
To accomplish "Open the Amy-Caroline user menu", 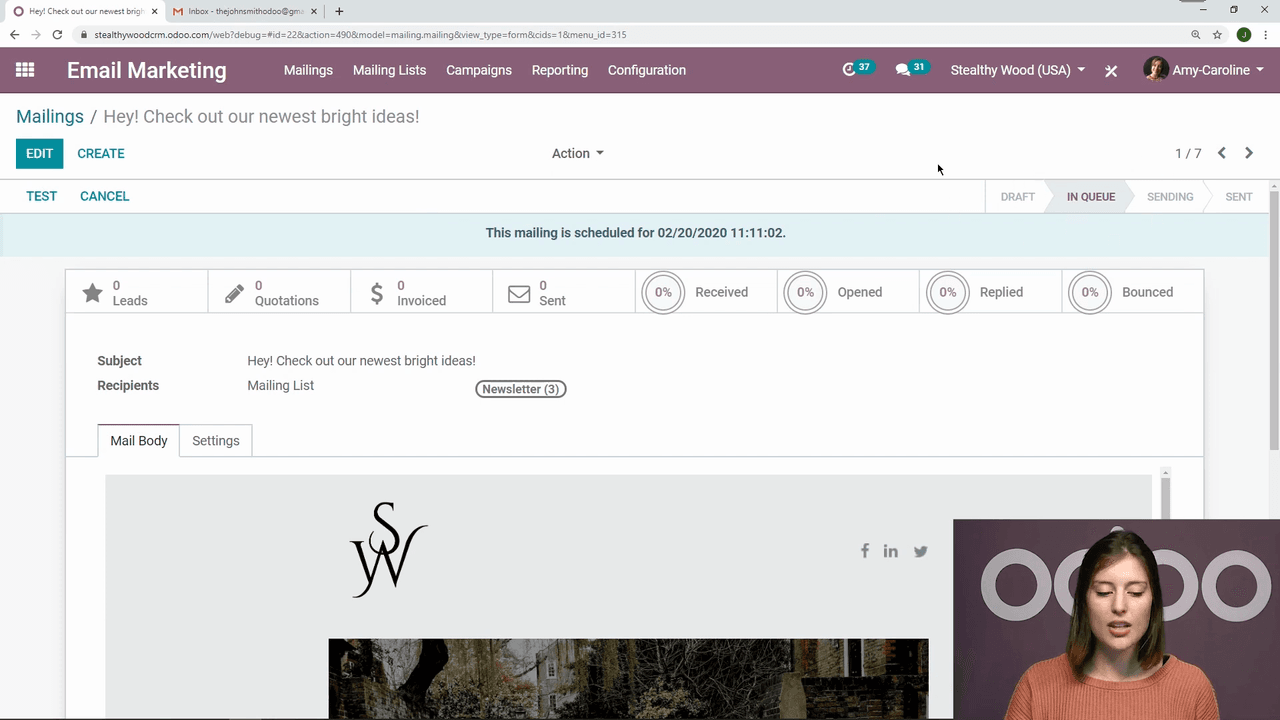I will [1204, 70].
